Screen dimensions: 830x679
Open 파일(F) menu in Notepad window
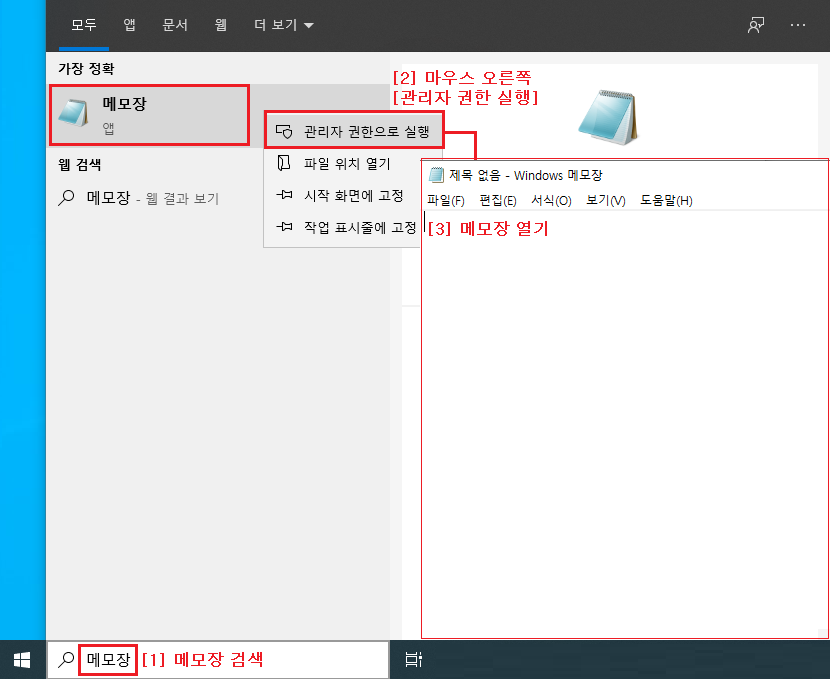click(446, 201)
